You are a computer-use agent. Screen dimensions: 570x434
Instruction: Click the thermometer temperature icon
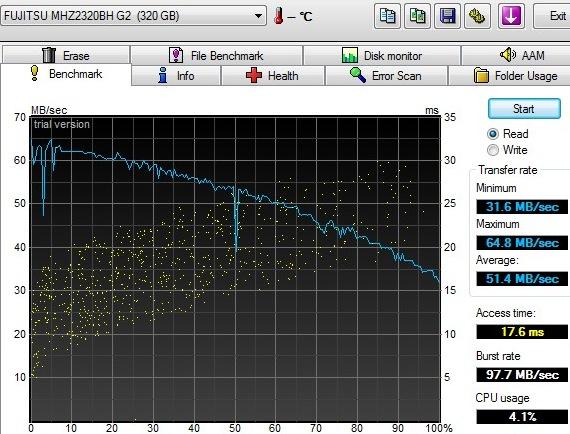click(x=278, y=16)
